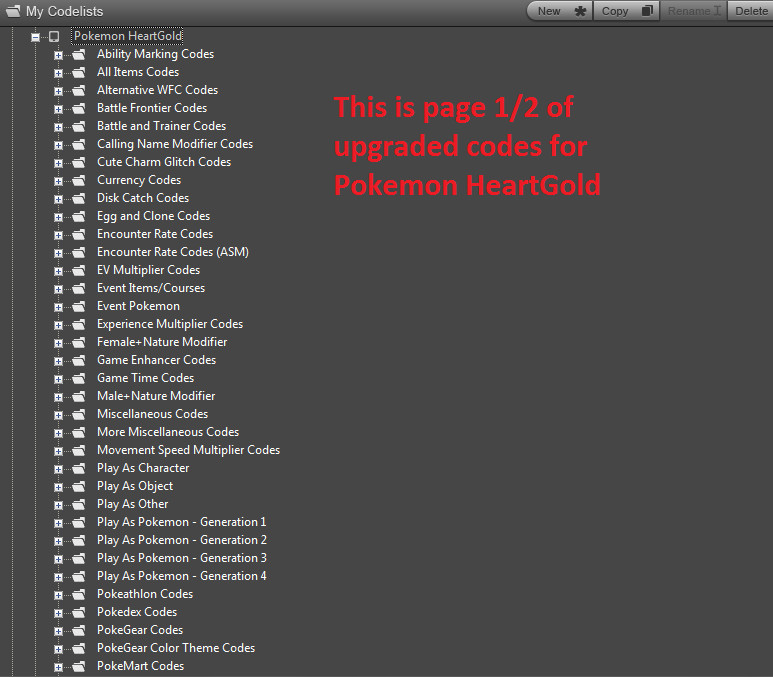Viewport: 773px width, 677px height.
Task: Expand the All Items Codes folder
Action: tap(58, 73)
